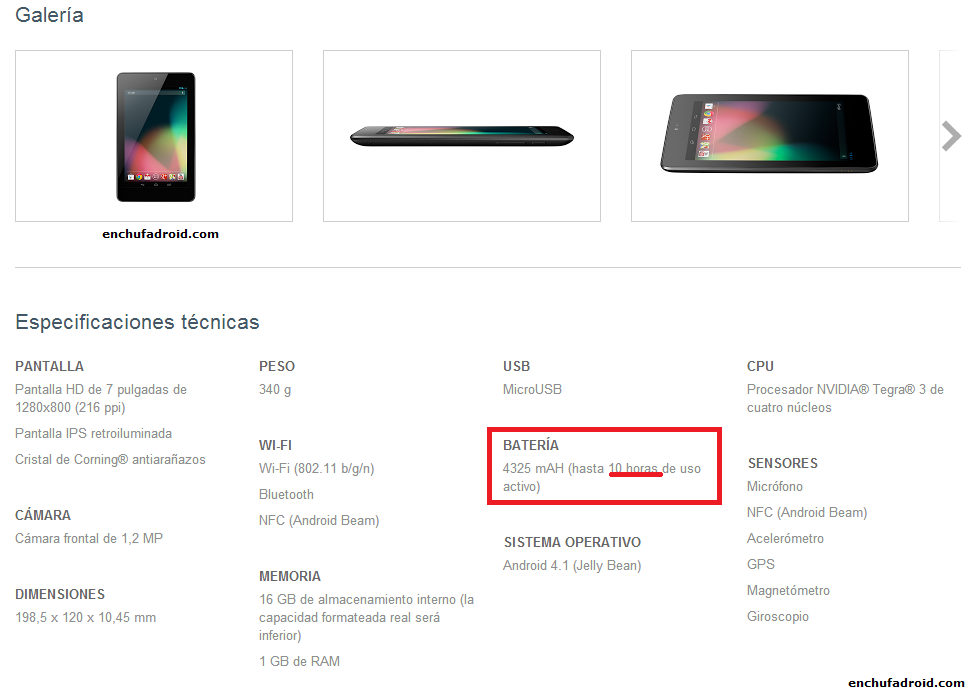This screenshot has height=692, width=968.
Task: Click the BATERÍA specification label
Action: (531, 445)
